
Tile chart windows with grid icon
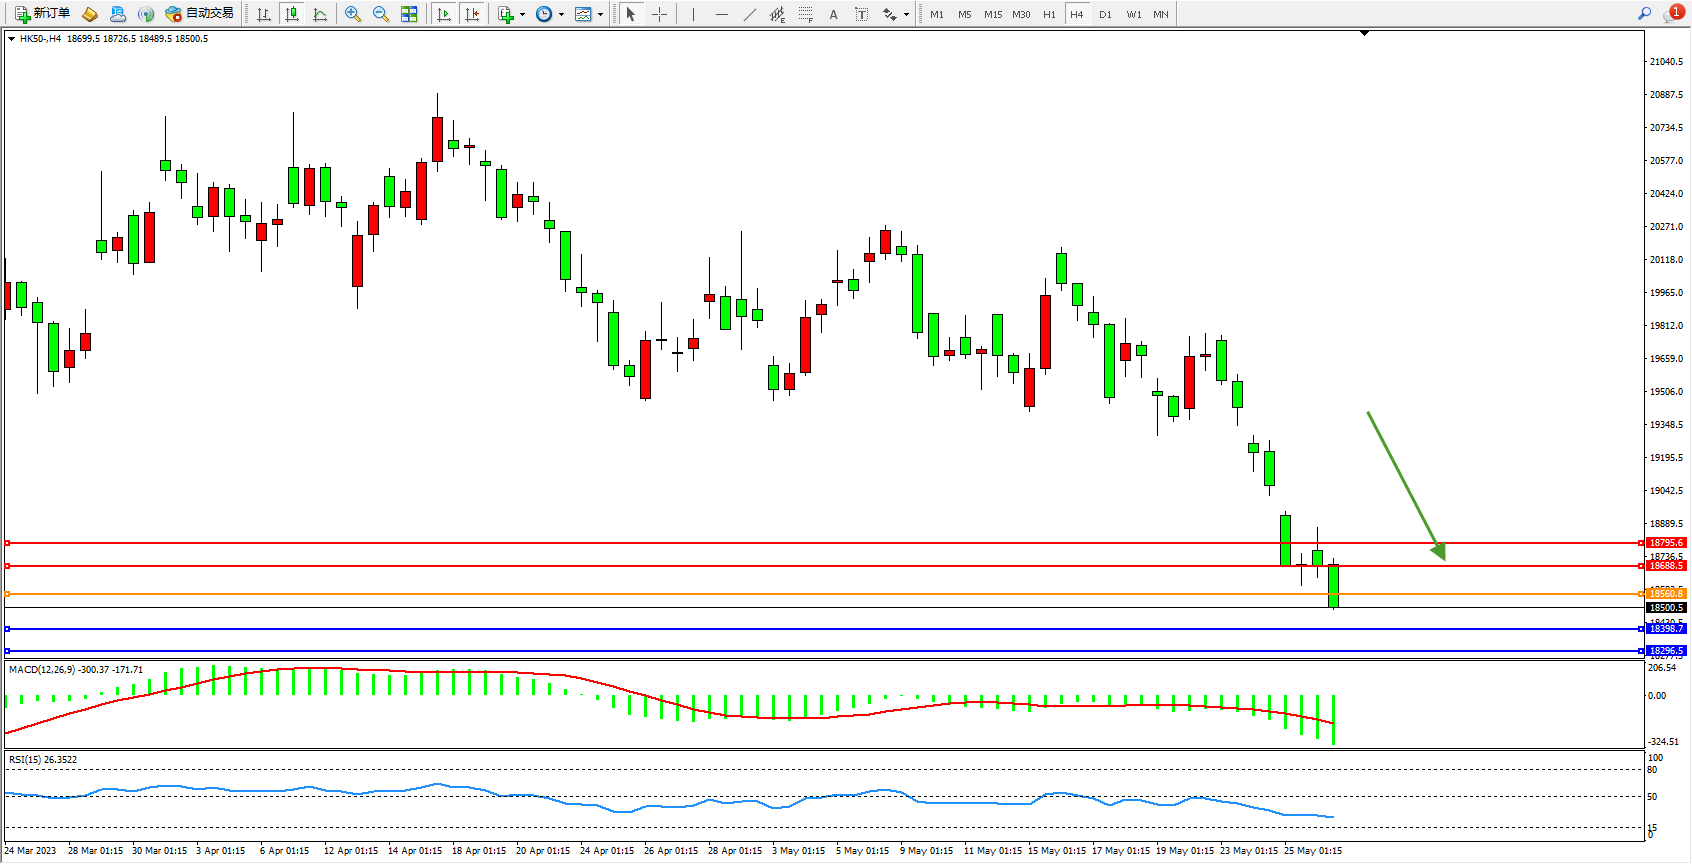pos(409,14)
